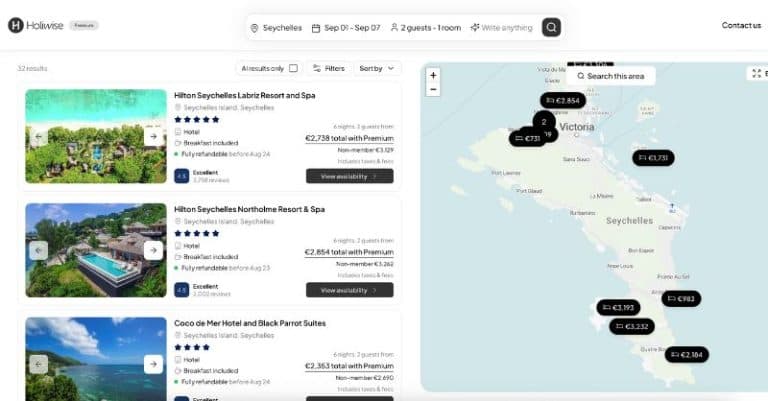Open the Contact us link
768x401 pixels.
click(741, 25)
